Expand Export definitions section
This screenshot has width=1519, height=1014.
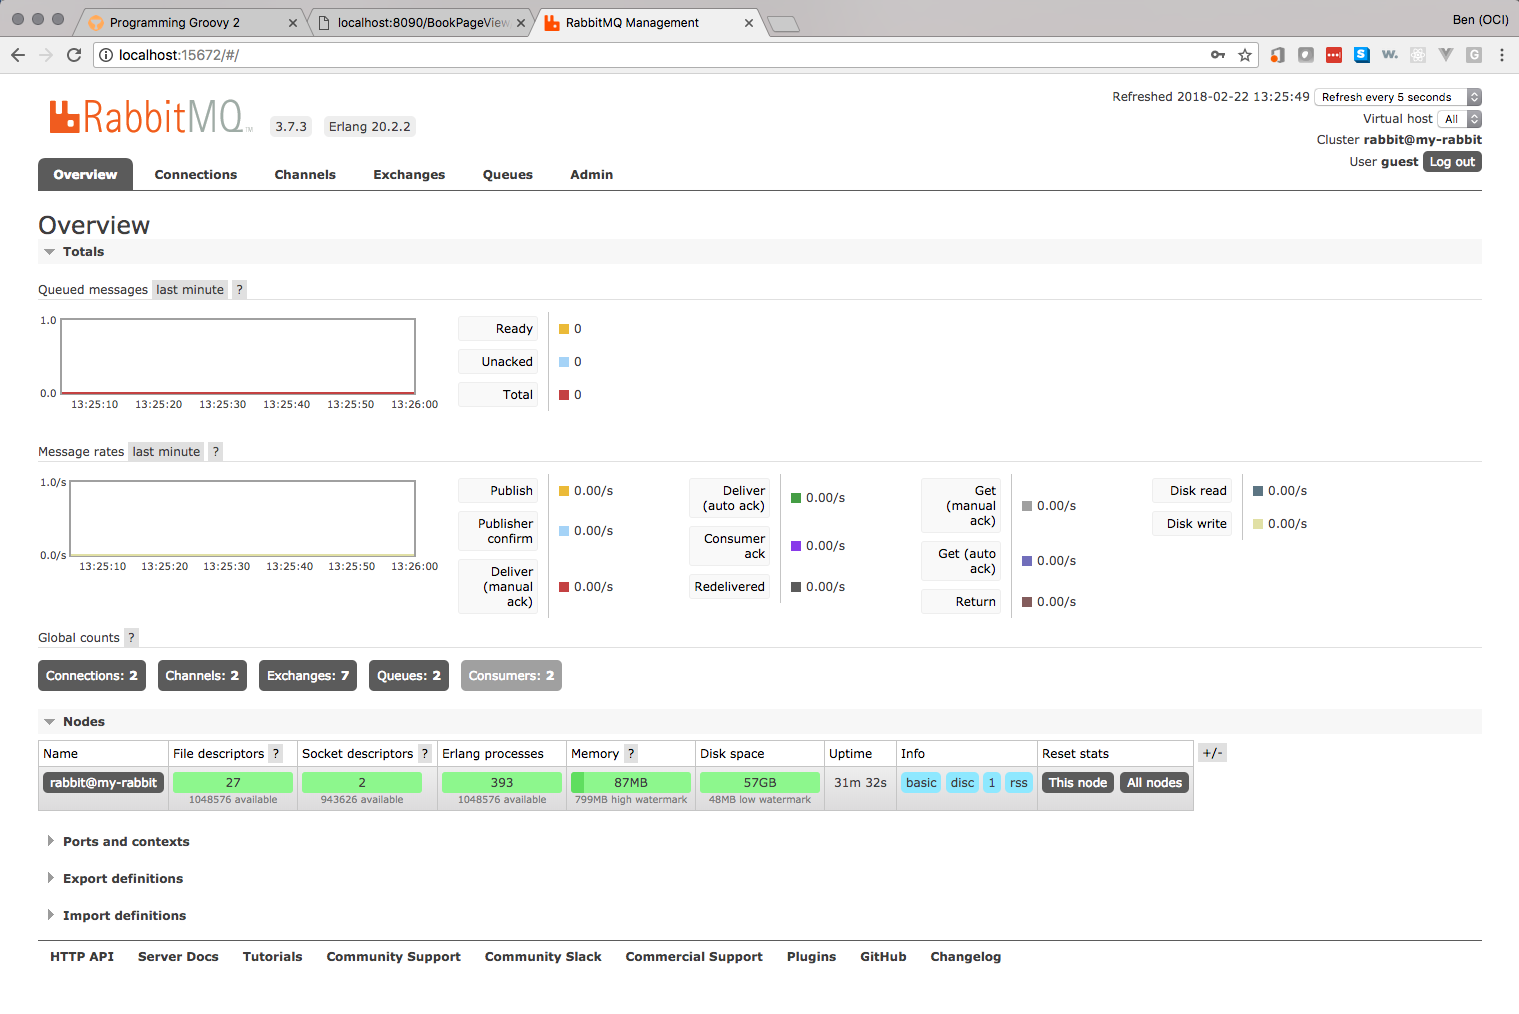[x=115, y=879]
